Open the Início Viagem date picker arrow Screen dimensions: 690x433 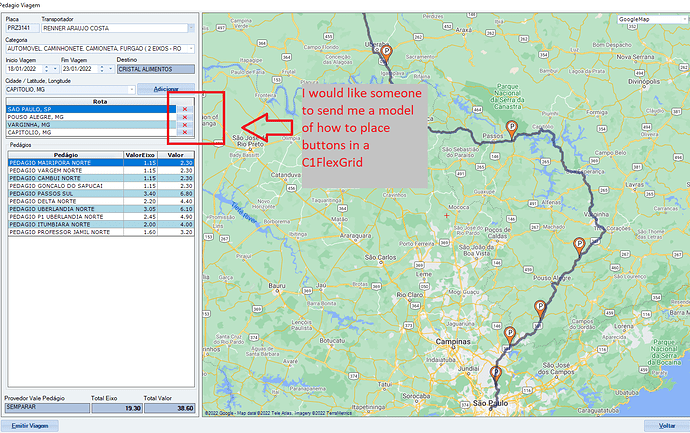click(55, 69)
